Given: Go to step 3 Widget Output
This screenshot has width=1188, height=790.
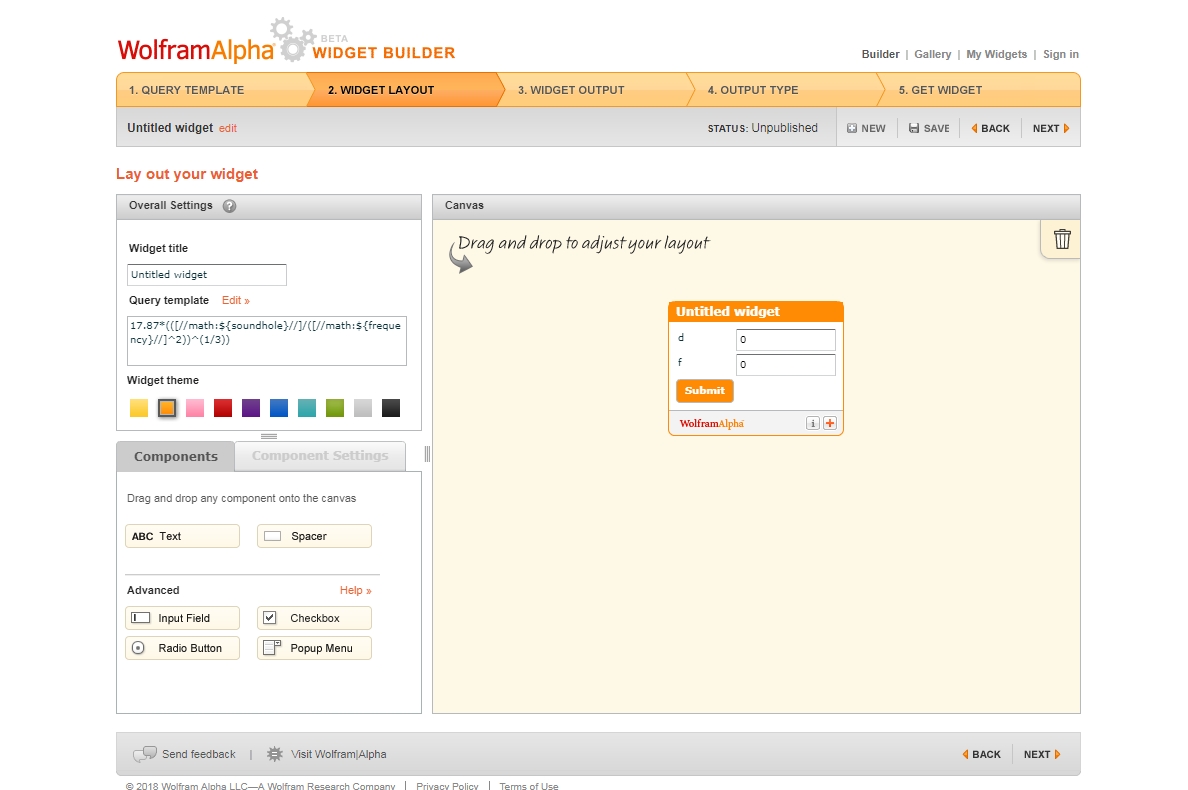Looking at the screenshot, I should tap(595, 89).
